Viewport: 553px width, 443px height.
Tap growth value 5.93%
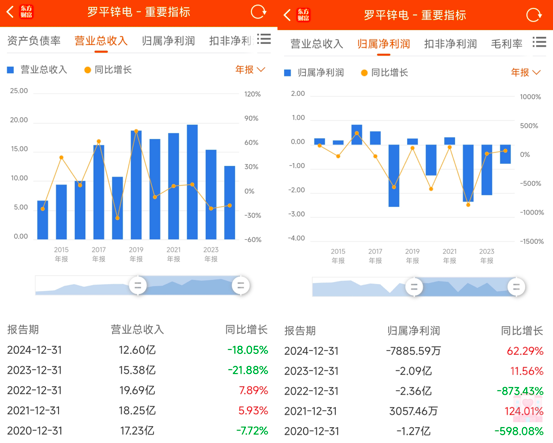coord(253,410)
